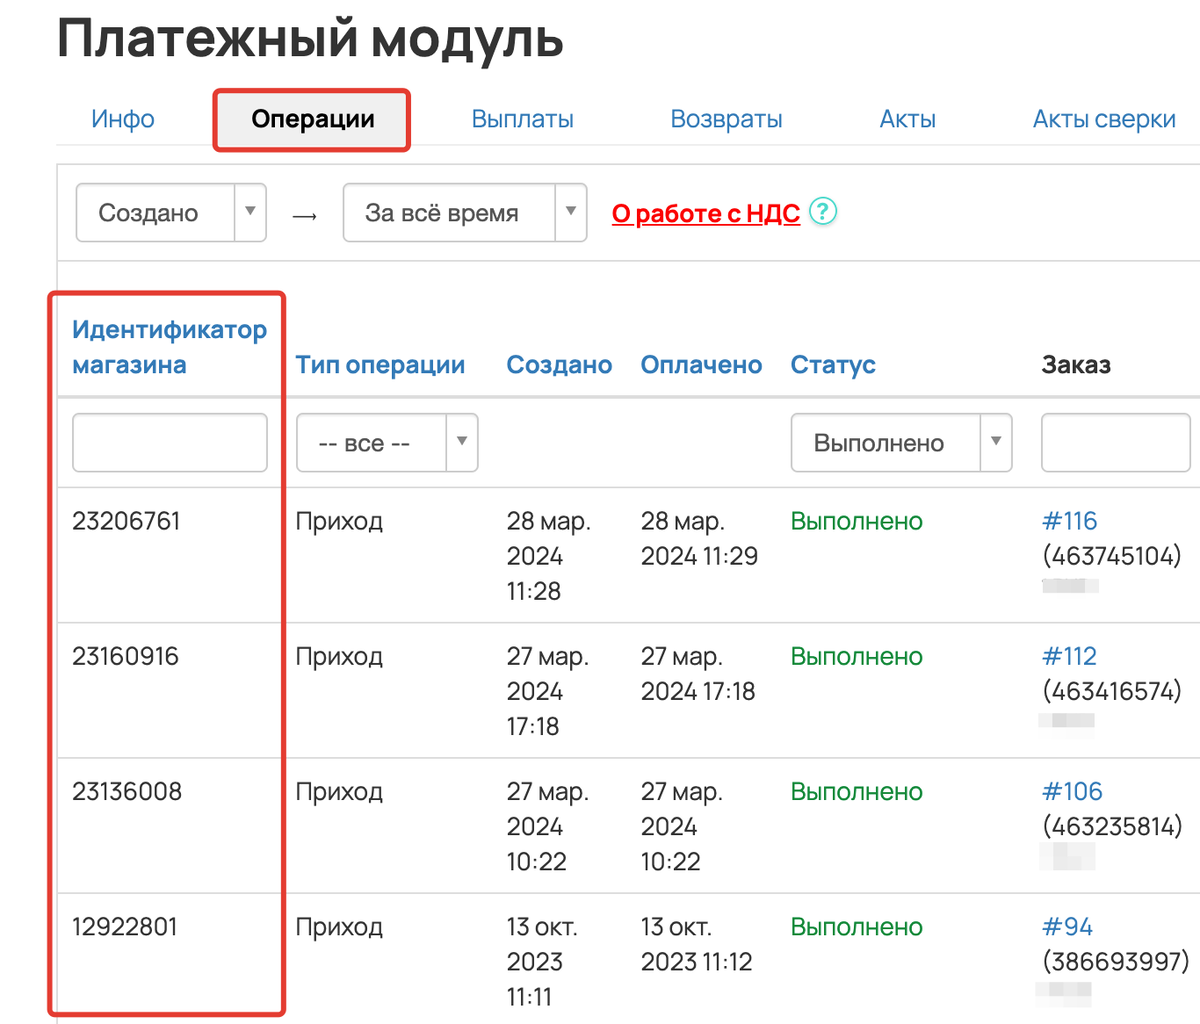1200x1024 pixels.
Task: Open order #94 link
Action: coord(1067,926)
